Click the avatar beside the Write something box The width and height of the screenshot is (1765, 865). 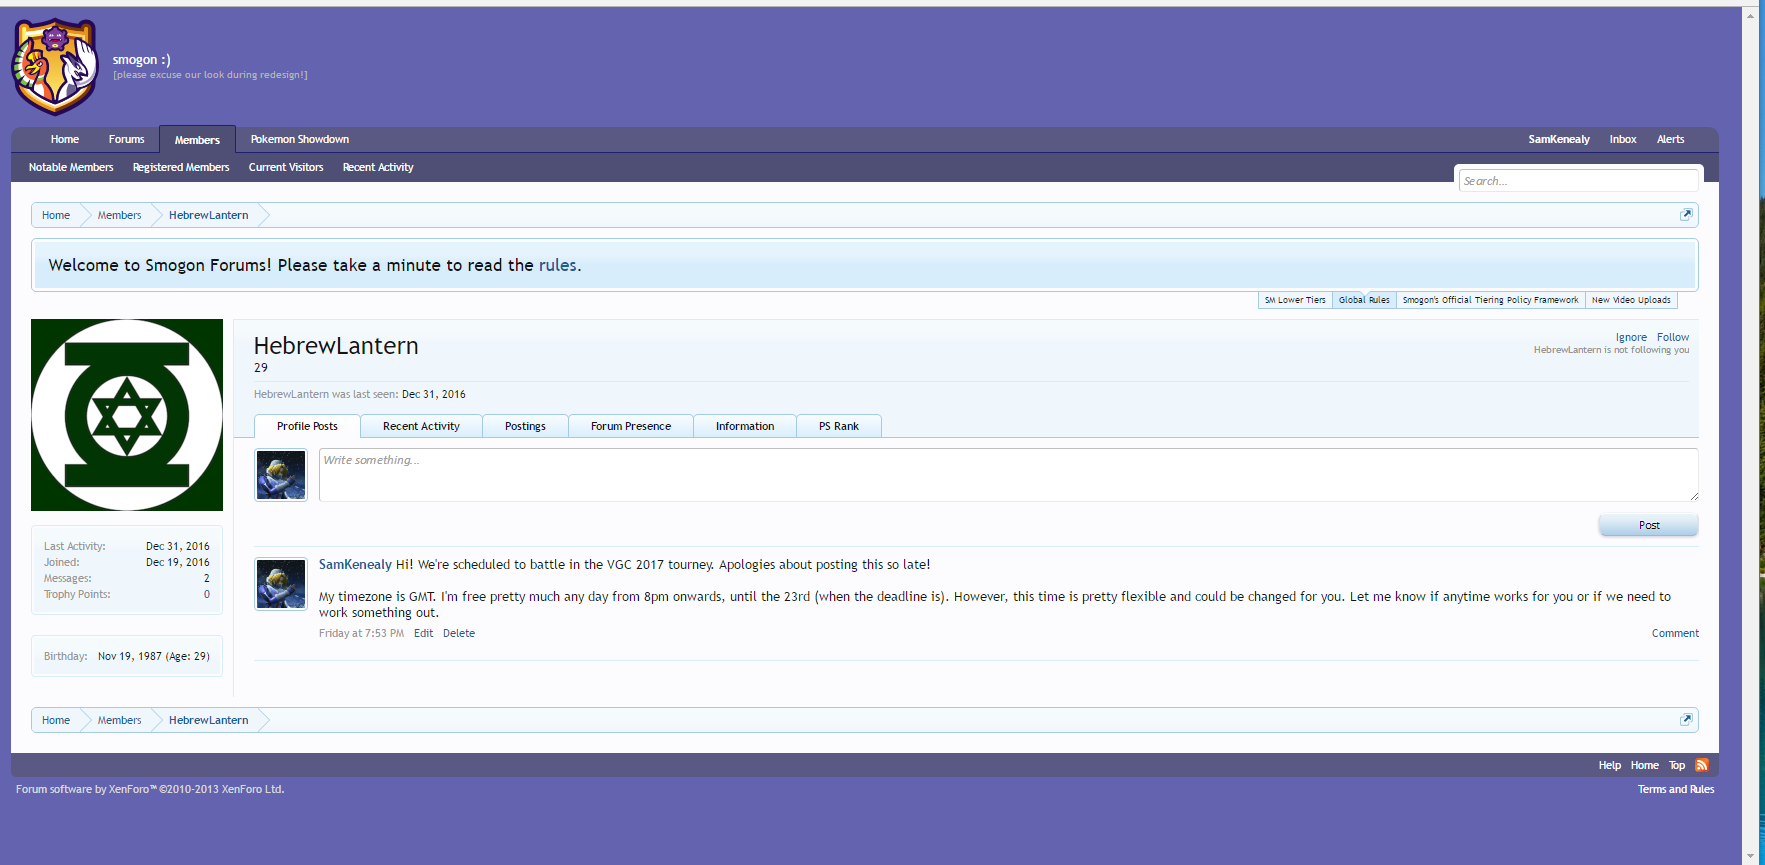[x=281, y=475]
